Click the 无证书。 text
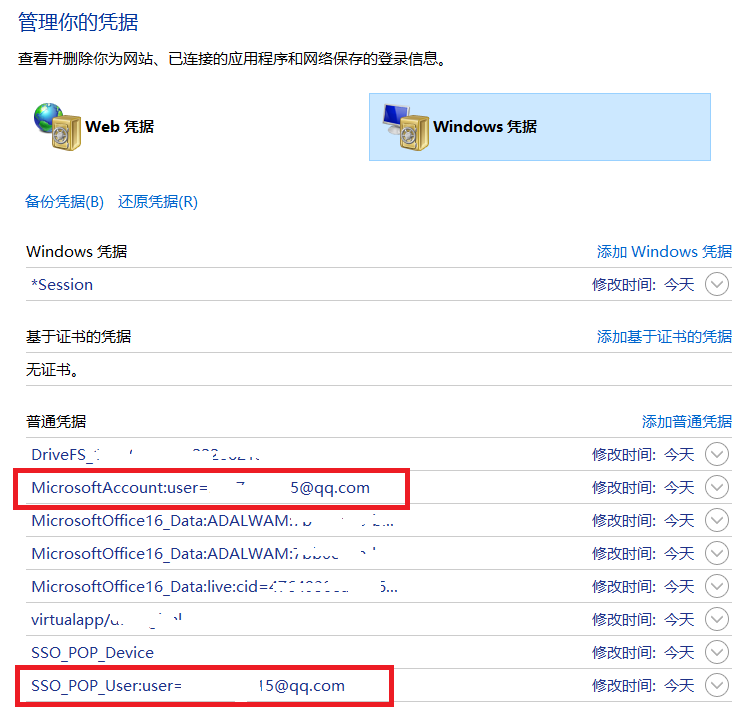Image resolution: width=744 pixels, height=712 pixels. pos(52,370)
